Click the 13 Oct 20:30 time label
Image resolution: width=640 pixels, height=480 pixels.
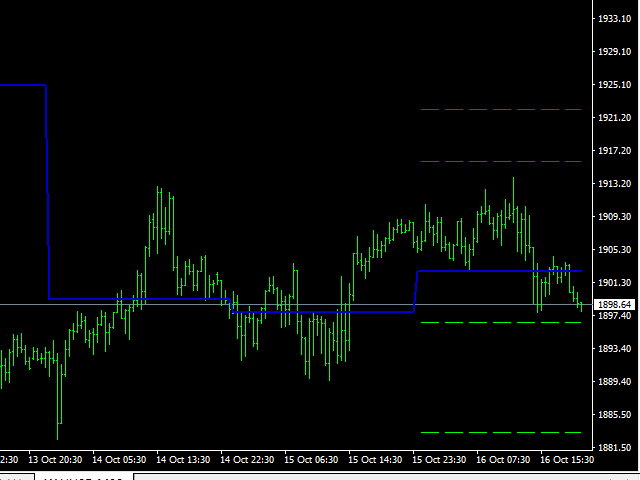[x=55, y=459]
